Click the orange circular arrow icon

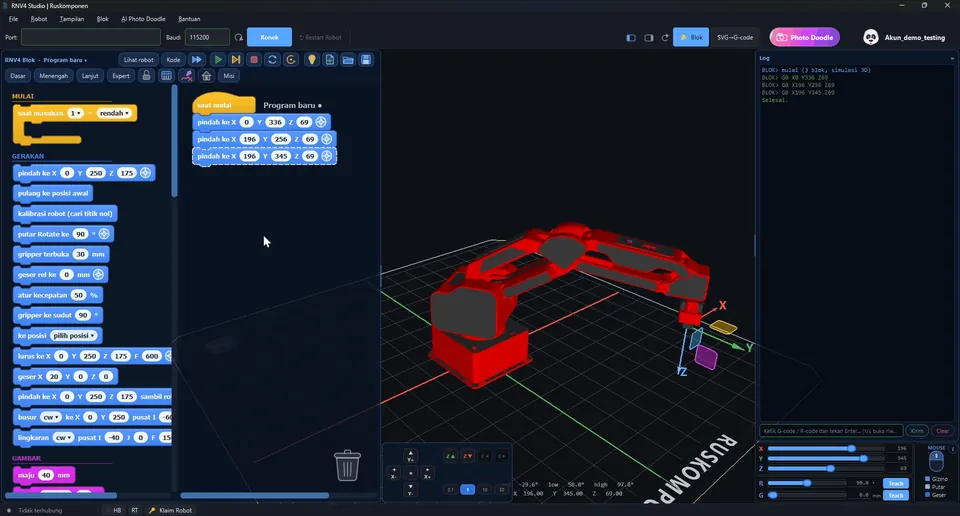(291, 59)
